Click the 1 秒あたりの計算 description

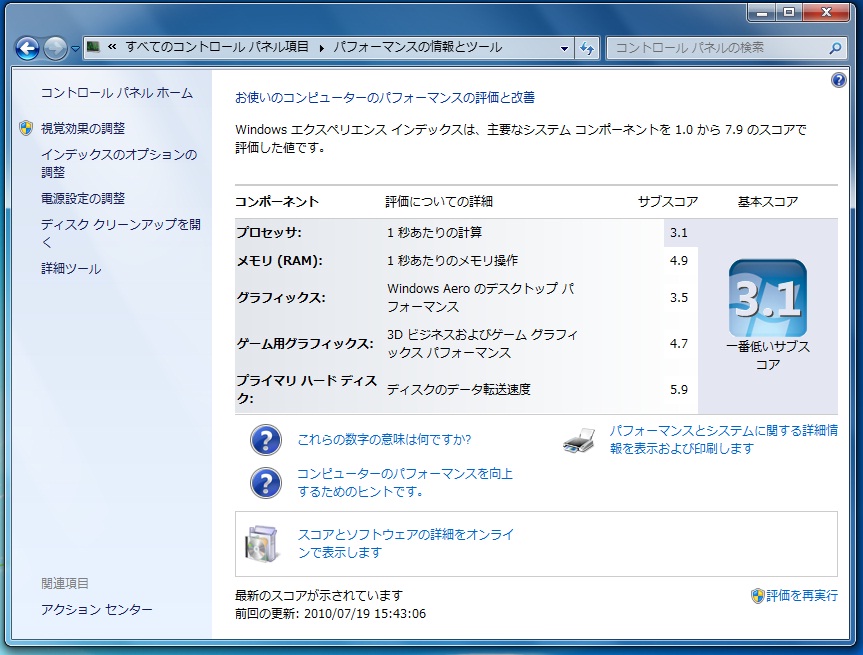pyautogui.click(x=434, y=233)
